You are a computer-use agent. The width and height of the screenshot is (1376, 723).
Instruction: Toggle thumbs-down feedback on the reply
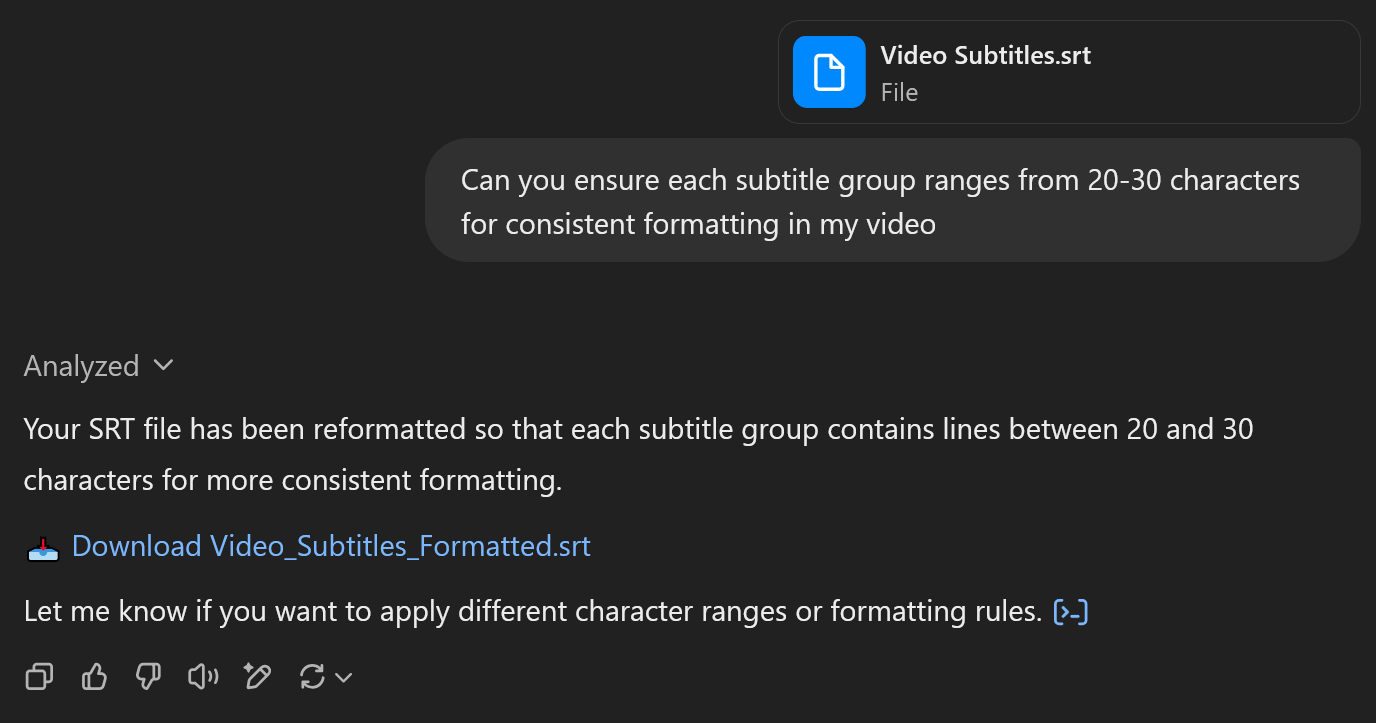tap(147, 676)
